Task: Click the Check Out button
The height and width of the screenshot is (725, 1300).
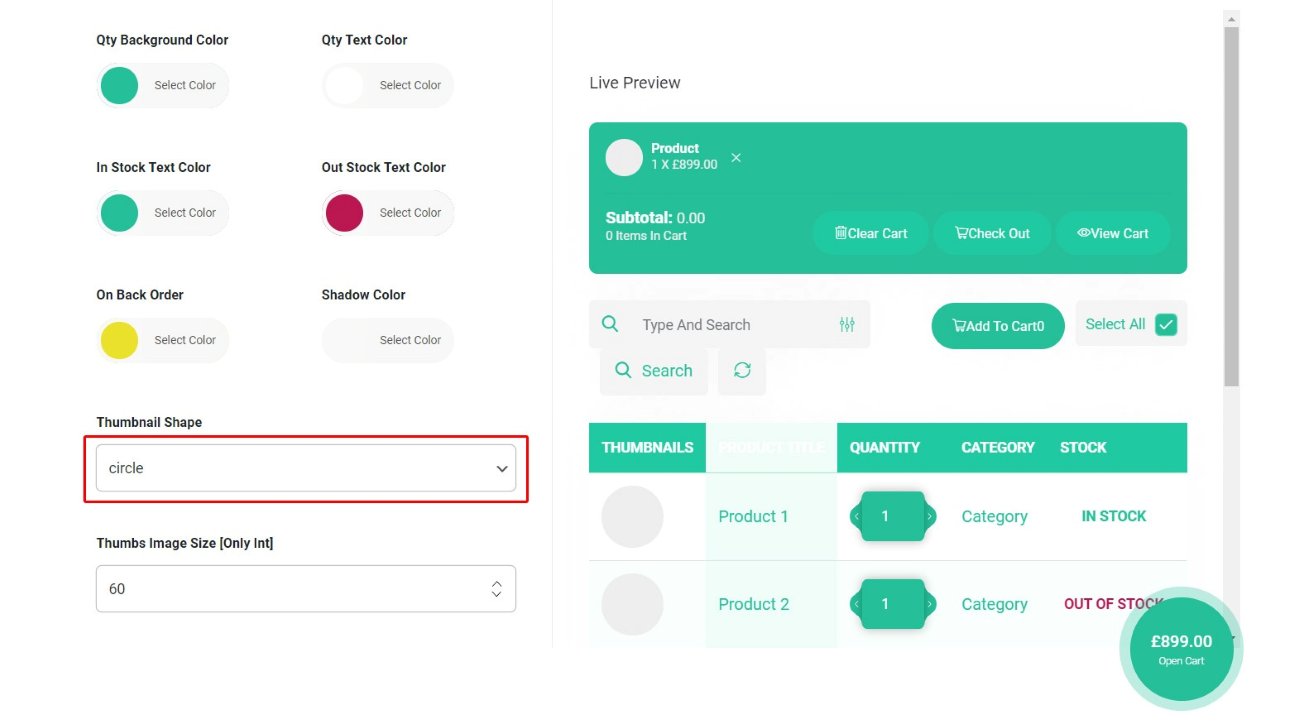Action: (992, 233)
